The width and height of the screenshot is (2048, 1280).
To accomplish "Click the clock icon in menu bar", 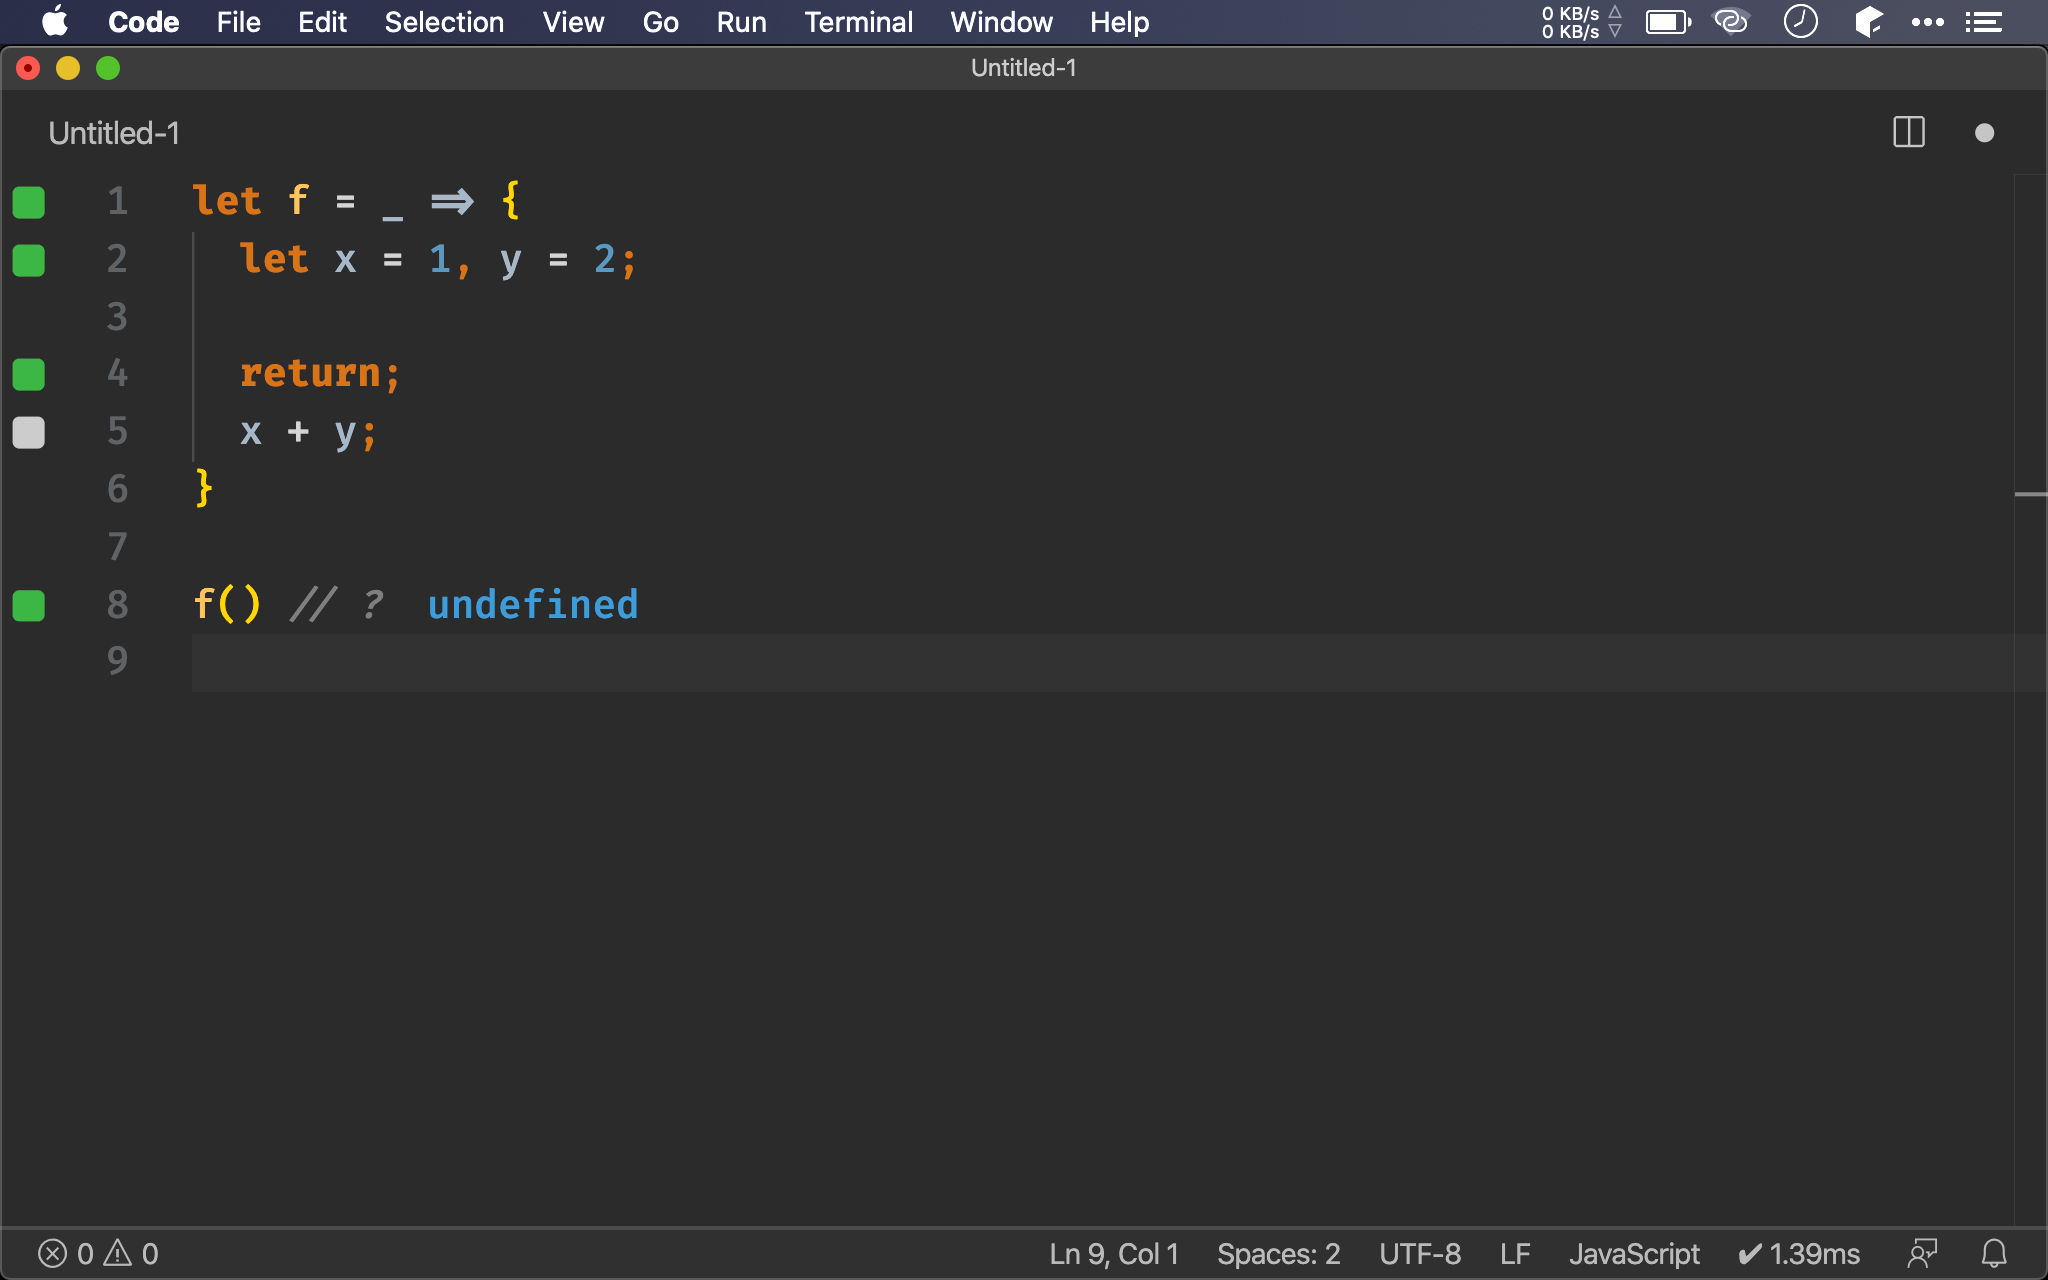I will [x=1800, y=22].
